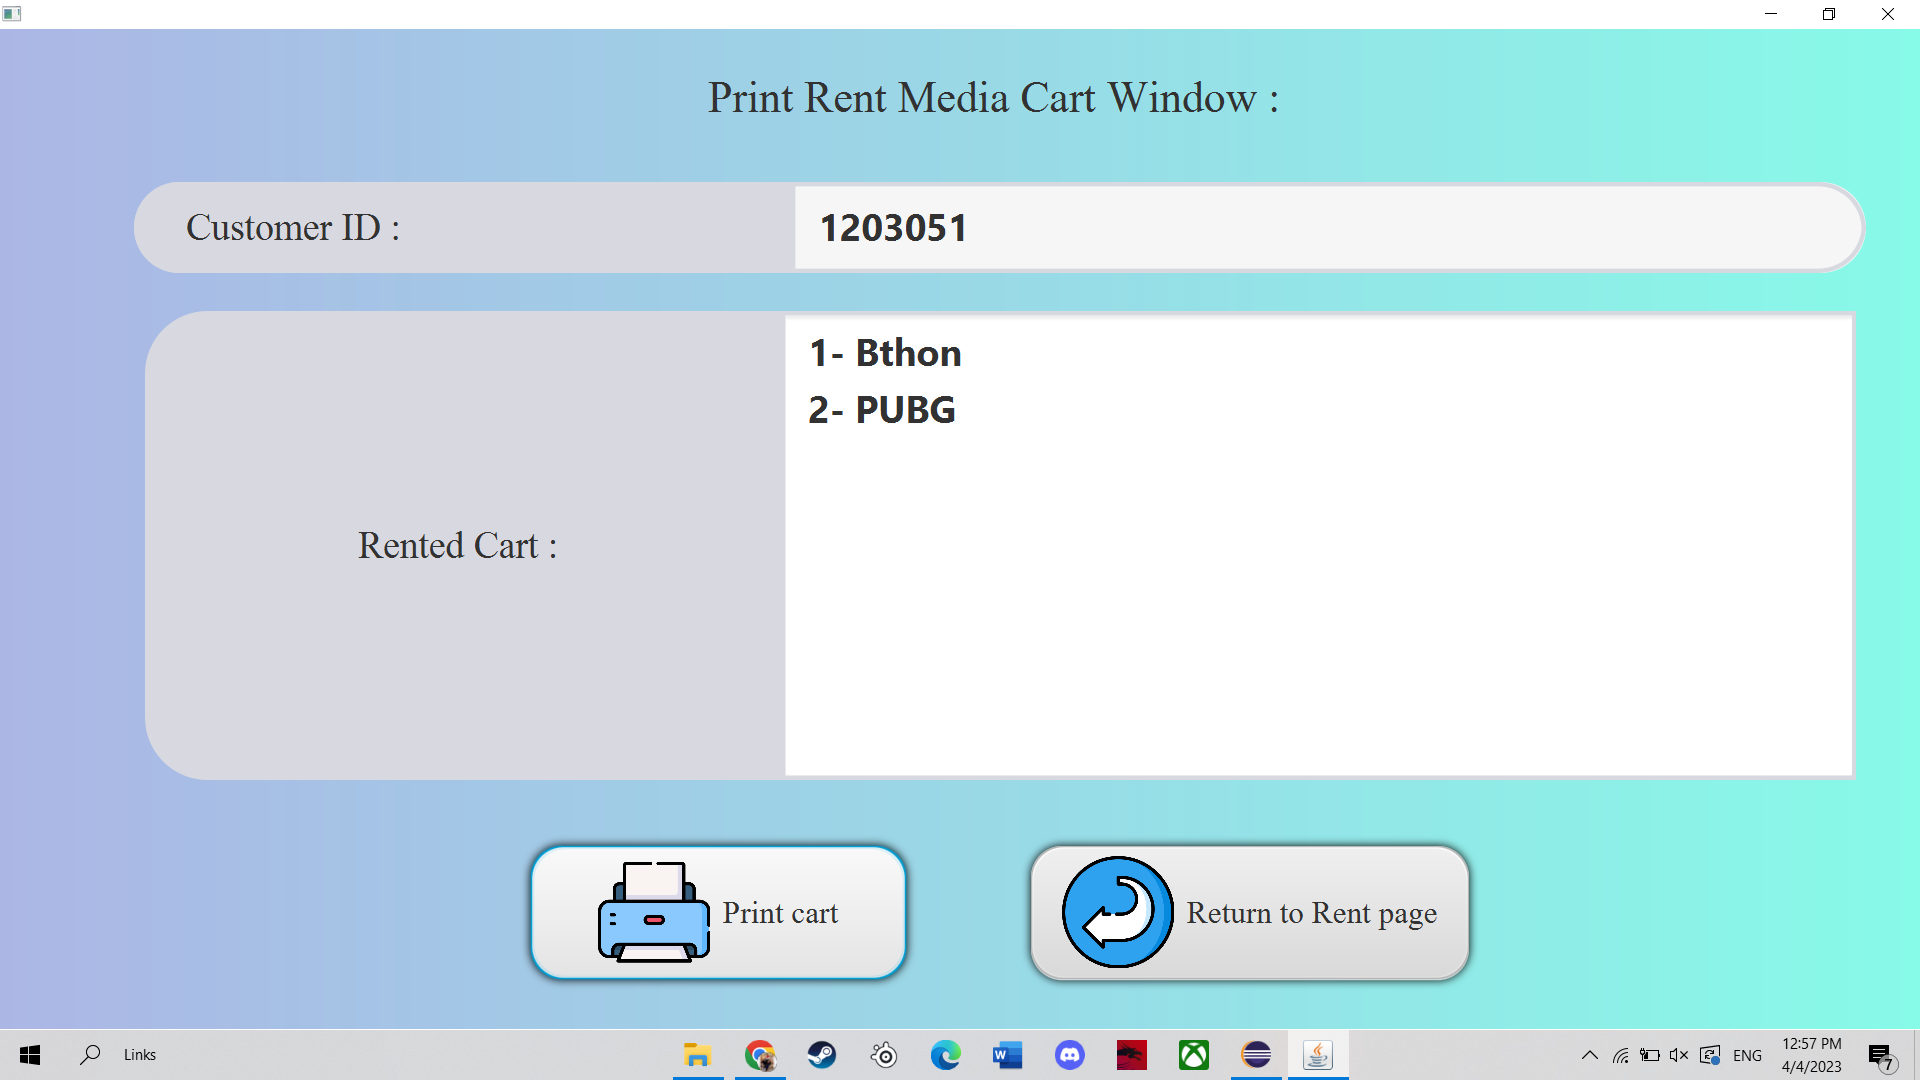Click the blue return arrow icon

(x=1117, y=912)
